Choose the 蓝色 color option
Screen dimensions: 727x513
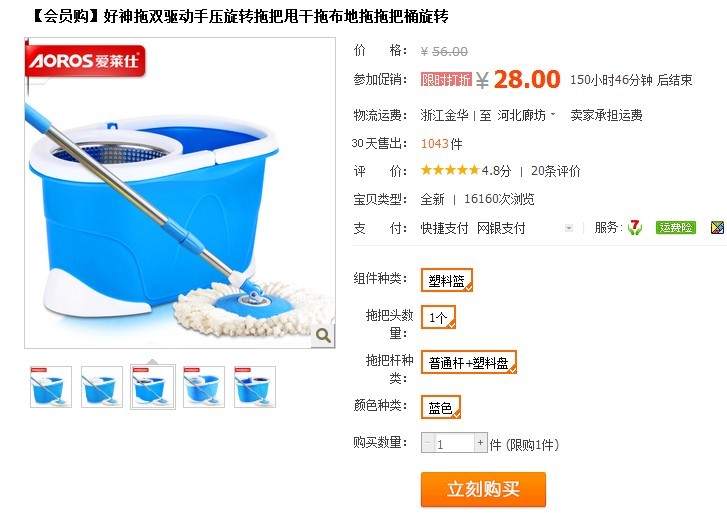pos(440,407)
